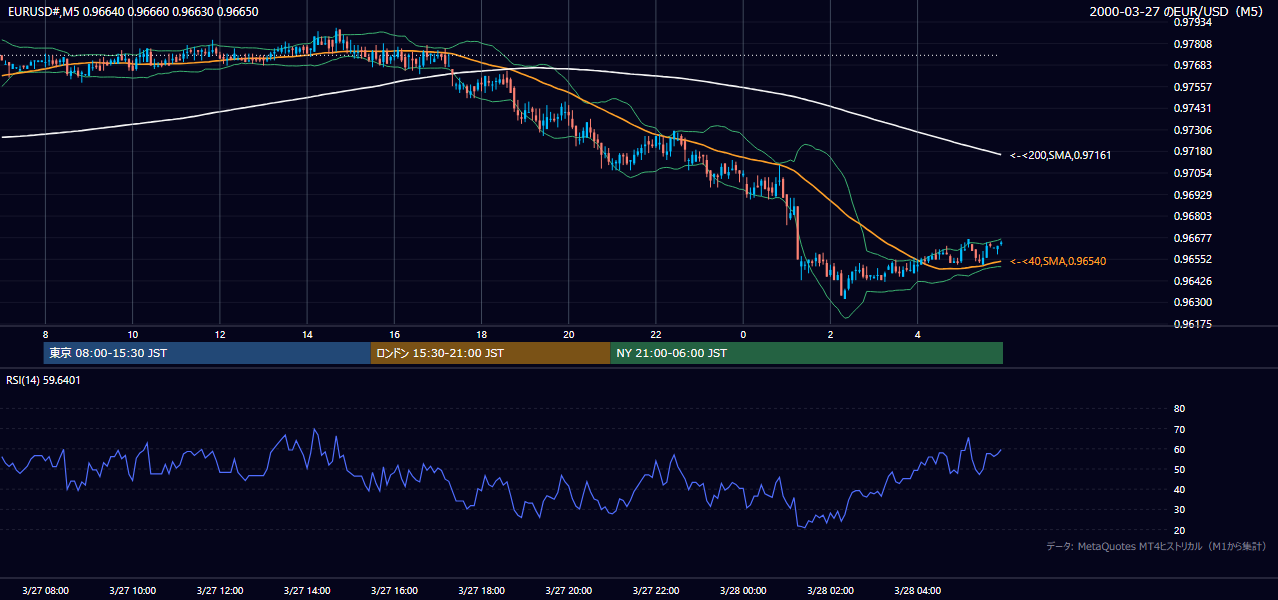This screenshot has height=600, width=1278.
Task: Click price axis value 0.97054
Action: click(x=1192, y=173)
